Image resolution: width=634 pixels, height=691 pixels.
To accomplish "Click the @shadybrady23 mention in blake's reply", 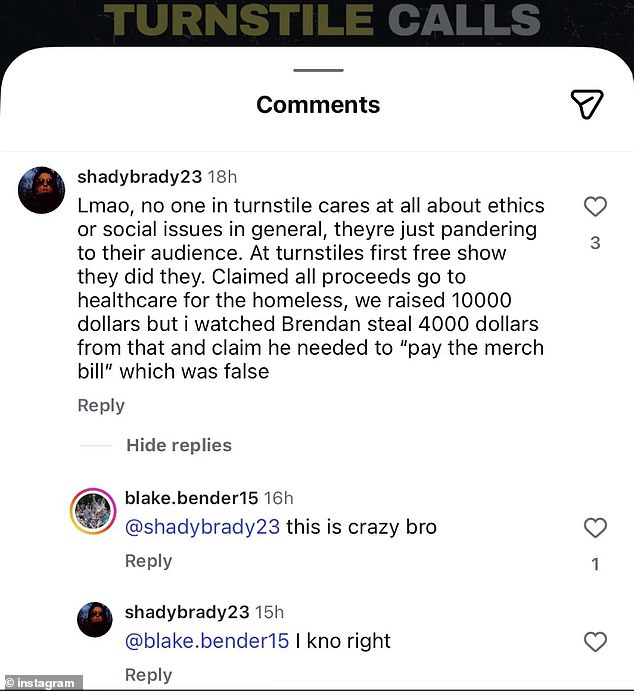I will [x=202, y=527].
